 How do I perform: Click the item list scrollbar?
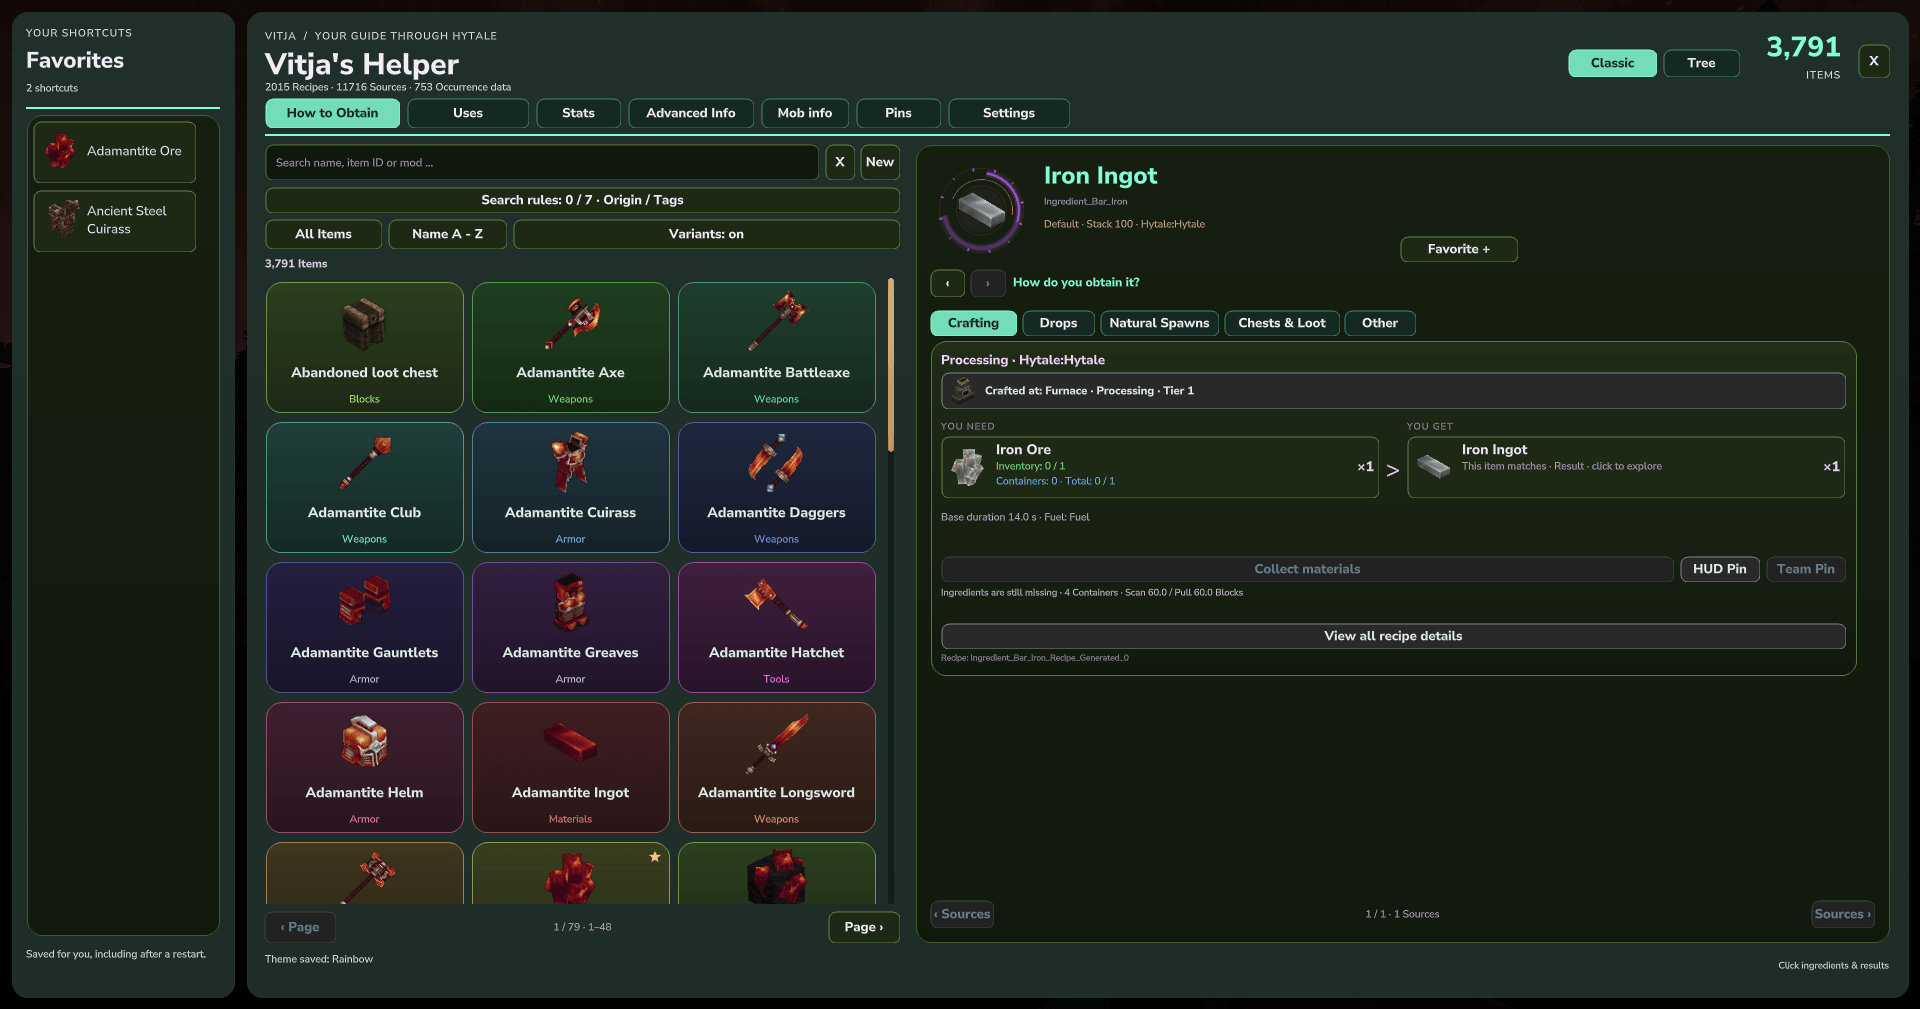891,365
